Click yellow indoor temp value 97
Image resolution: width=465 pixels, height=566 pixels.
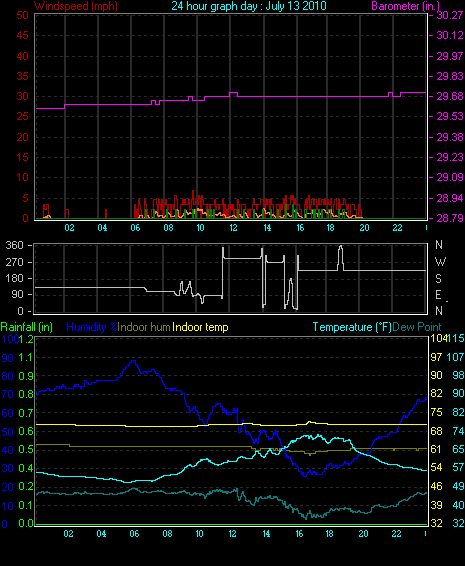pos(436,357)
